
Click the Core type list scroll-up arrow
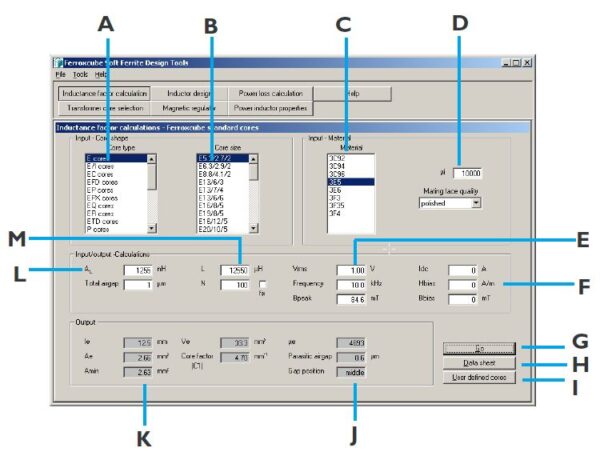pos(152,159)
